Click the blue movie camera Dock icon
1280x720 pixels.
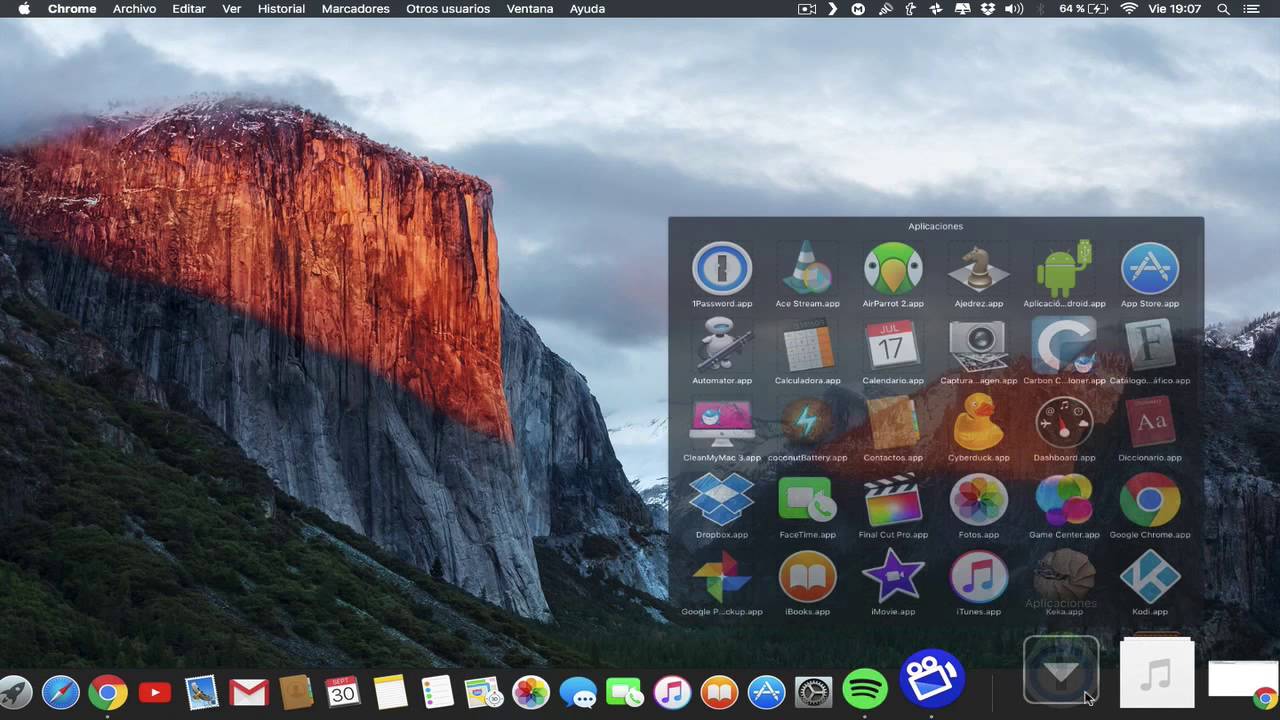(x=932, y=679)
